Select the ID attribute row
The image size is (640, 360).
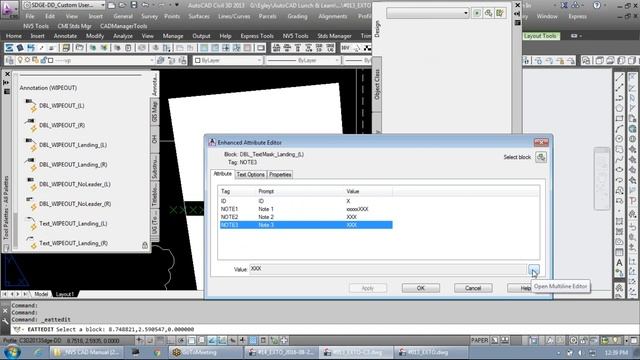point(306,201)
